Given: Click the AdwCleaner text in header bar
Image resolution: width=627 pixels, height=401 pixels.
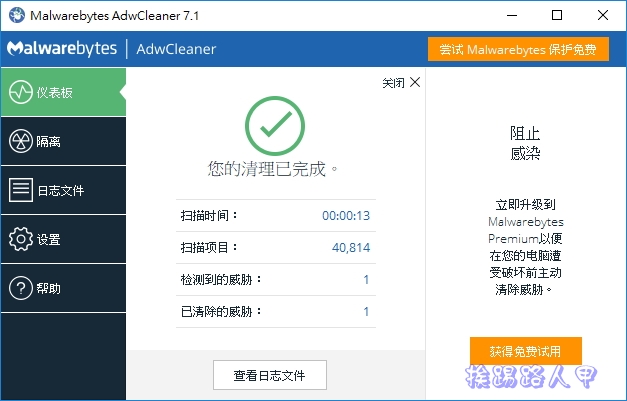Looking at the screenshot, I should [176, 49].
